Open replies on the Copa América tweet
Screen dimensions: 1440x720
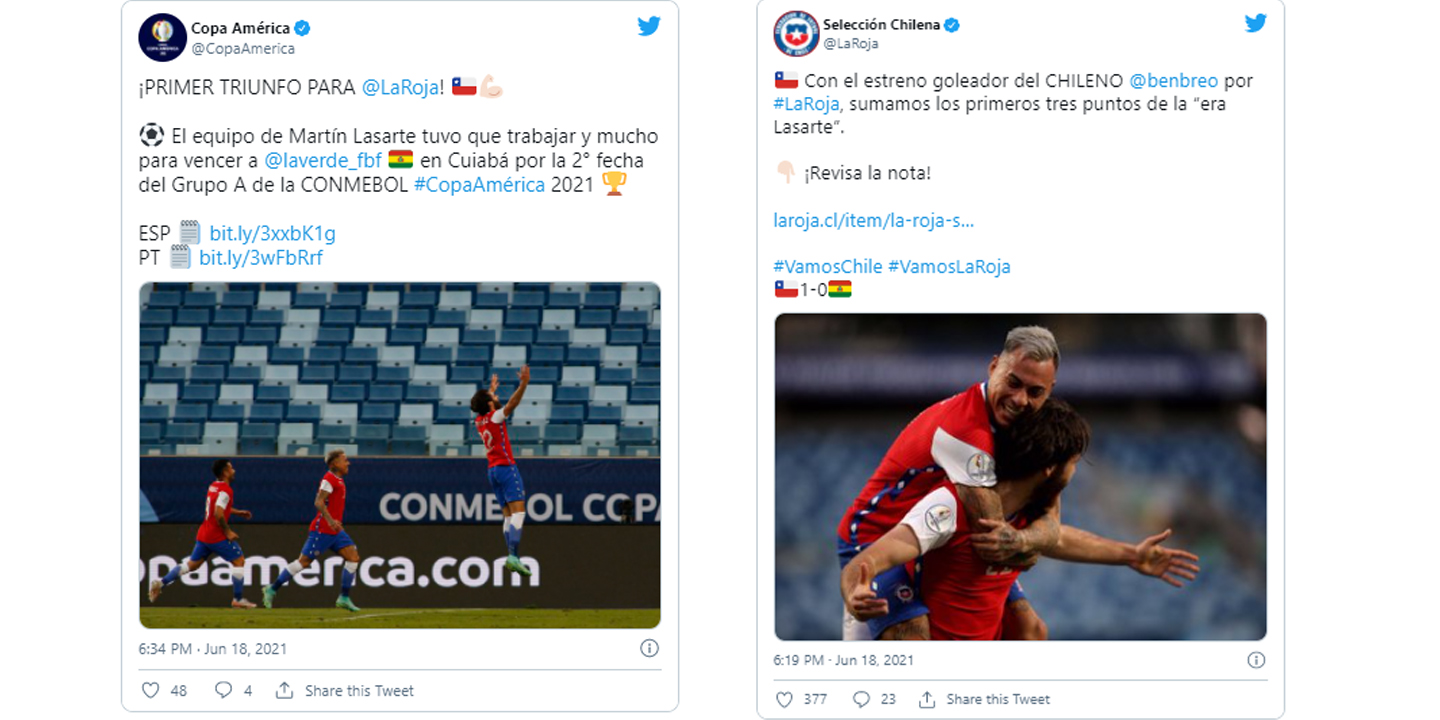point(223,690)
